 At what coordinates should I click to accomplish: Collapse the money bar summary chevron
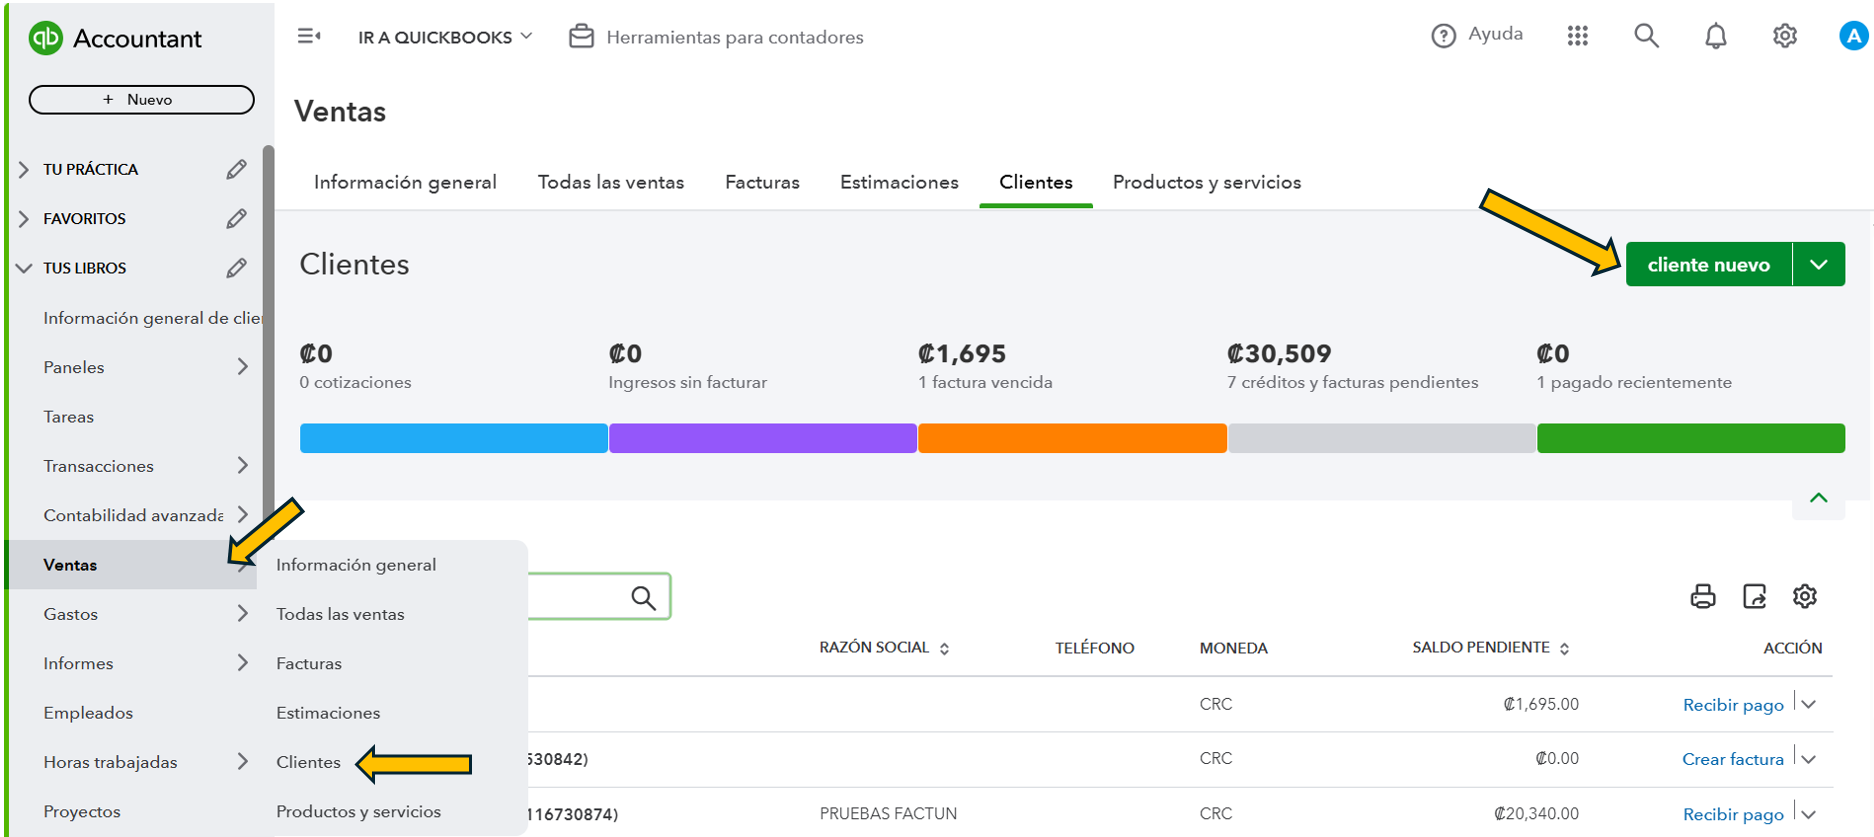[x=1818, y=498]
